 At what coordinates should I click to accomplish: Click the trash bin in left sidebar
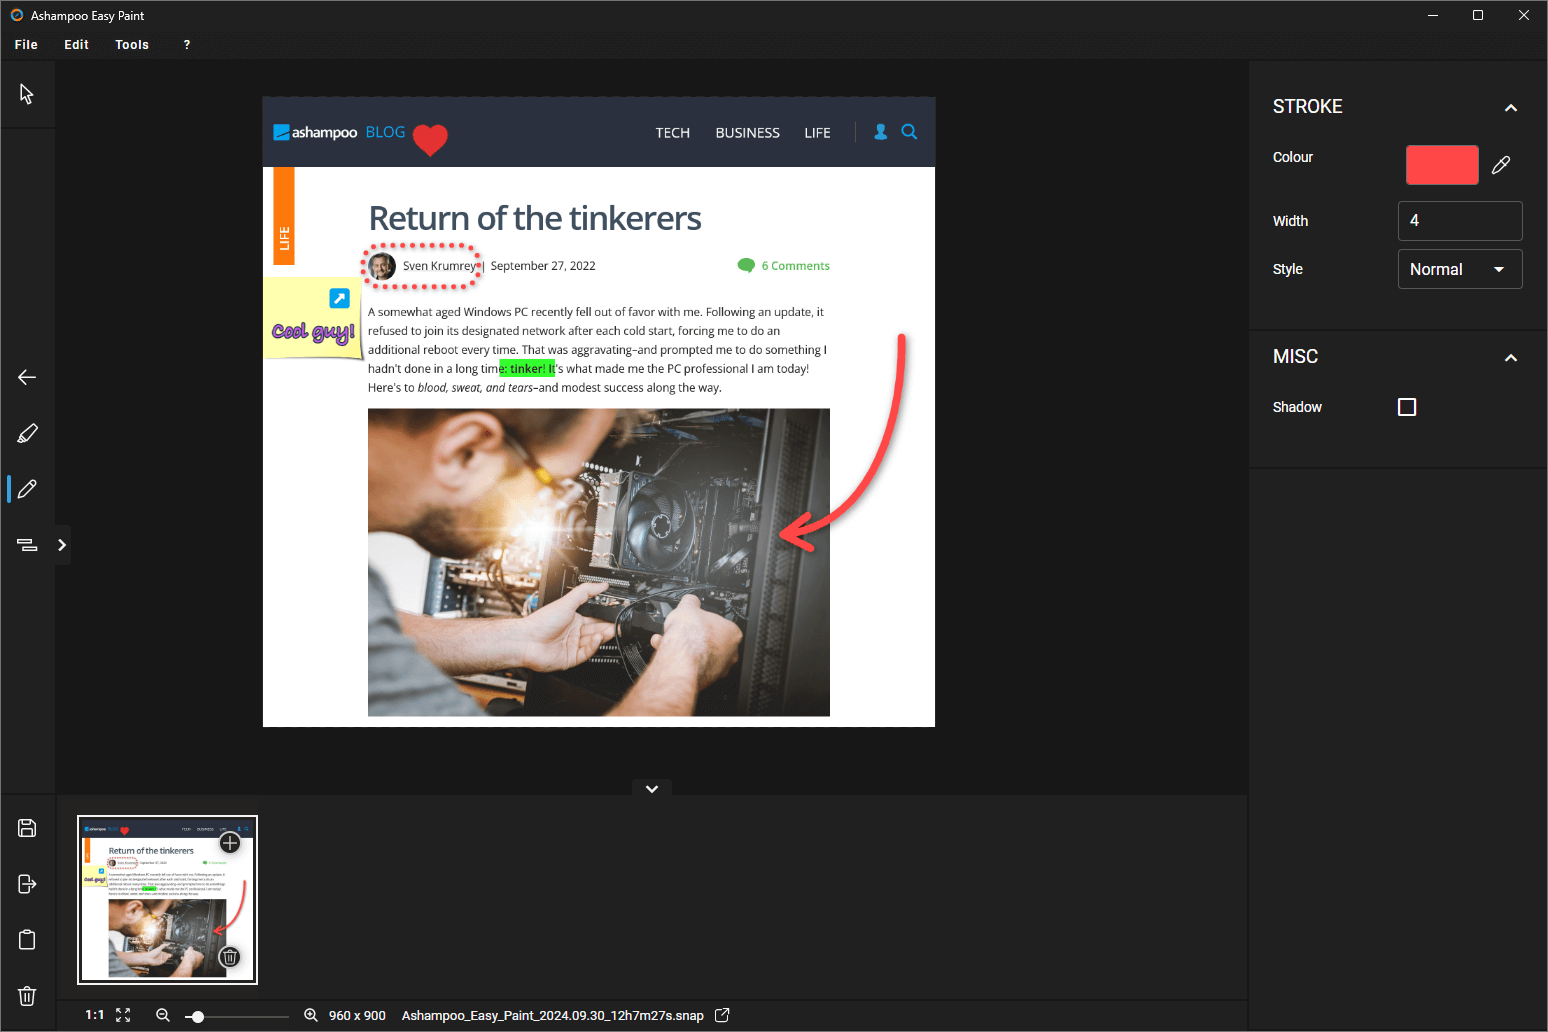tap(27, 996)
